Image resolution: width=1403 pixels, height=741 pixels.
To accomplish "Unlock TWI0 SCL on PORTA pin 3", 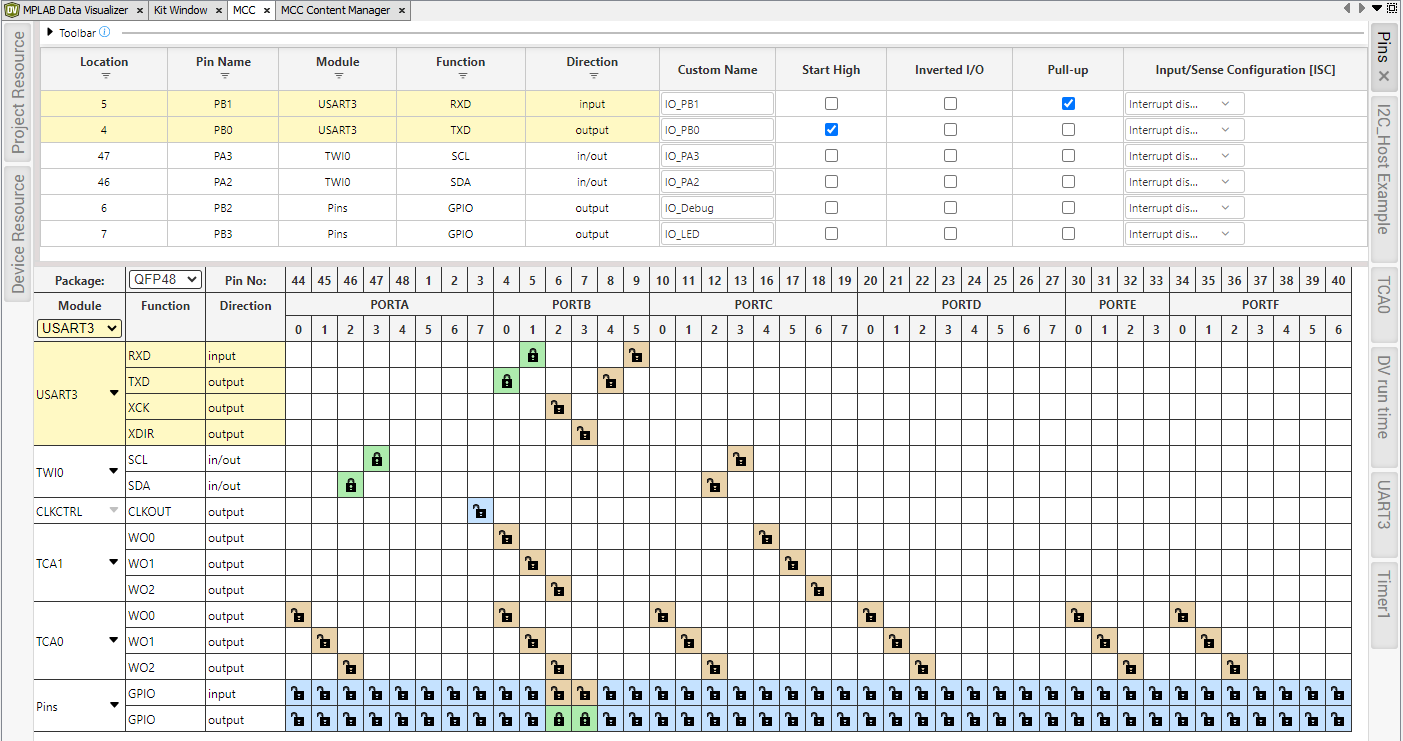I will pos(376,459).
